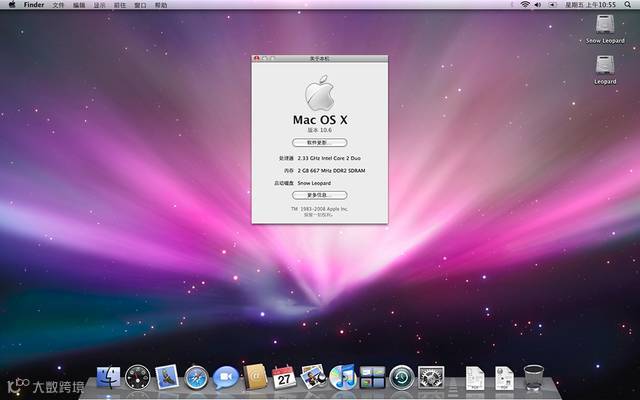Activate Spaces from the Dock

[x=372, y=378]
